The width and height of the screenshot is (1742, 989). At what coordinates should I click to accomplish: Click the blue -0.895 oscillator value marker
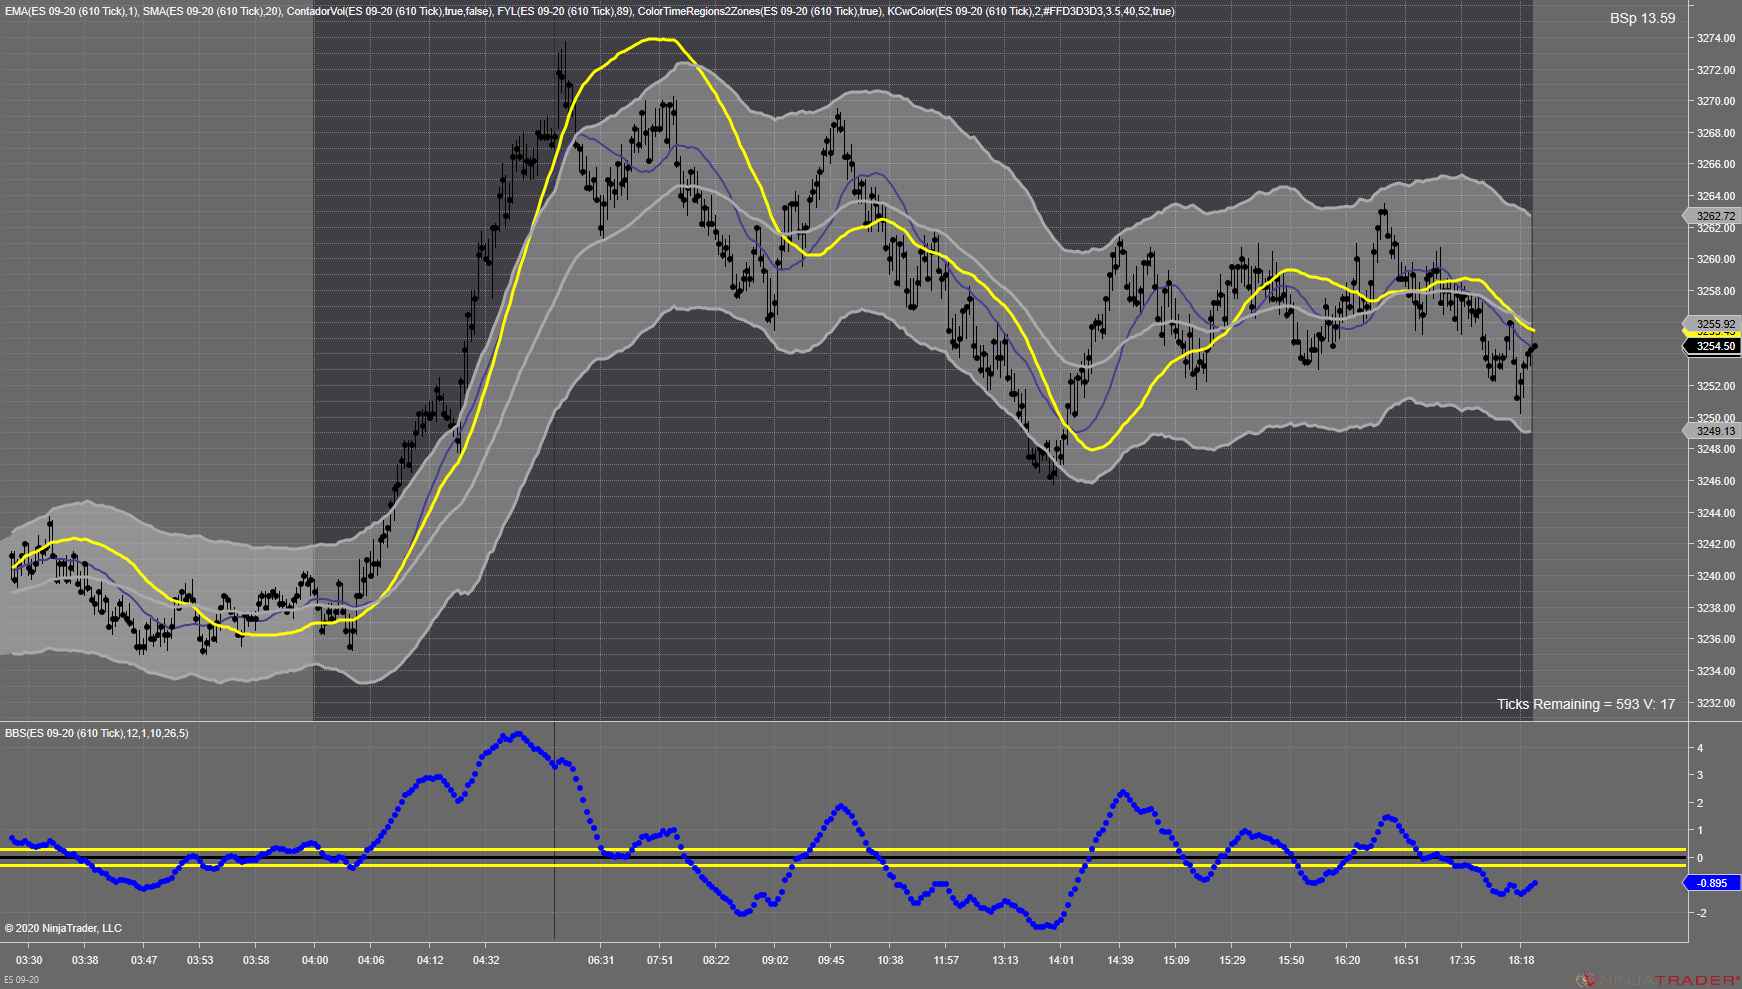(x=1712, y=883)
